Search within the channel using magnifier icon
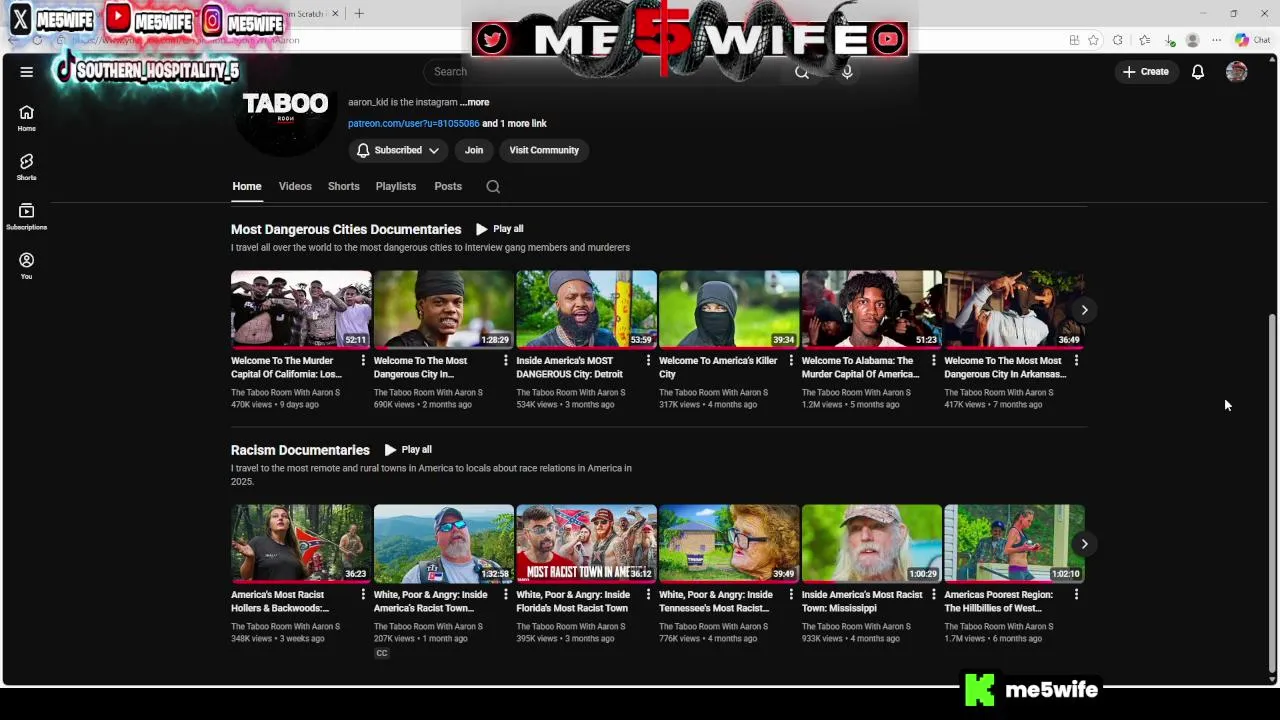This screenshot has width=1280, height=720. 493,186
